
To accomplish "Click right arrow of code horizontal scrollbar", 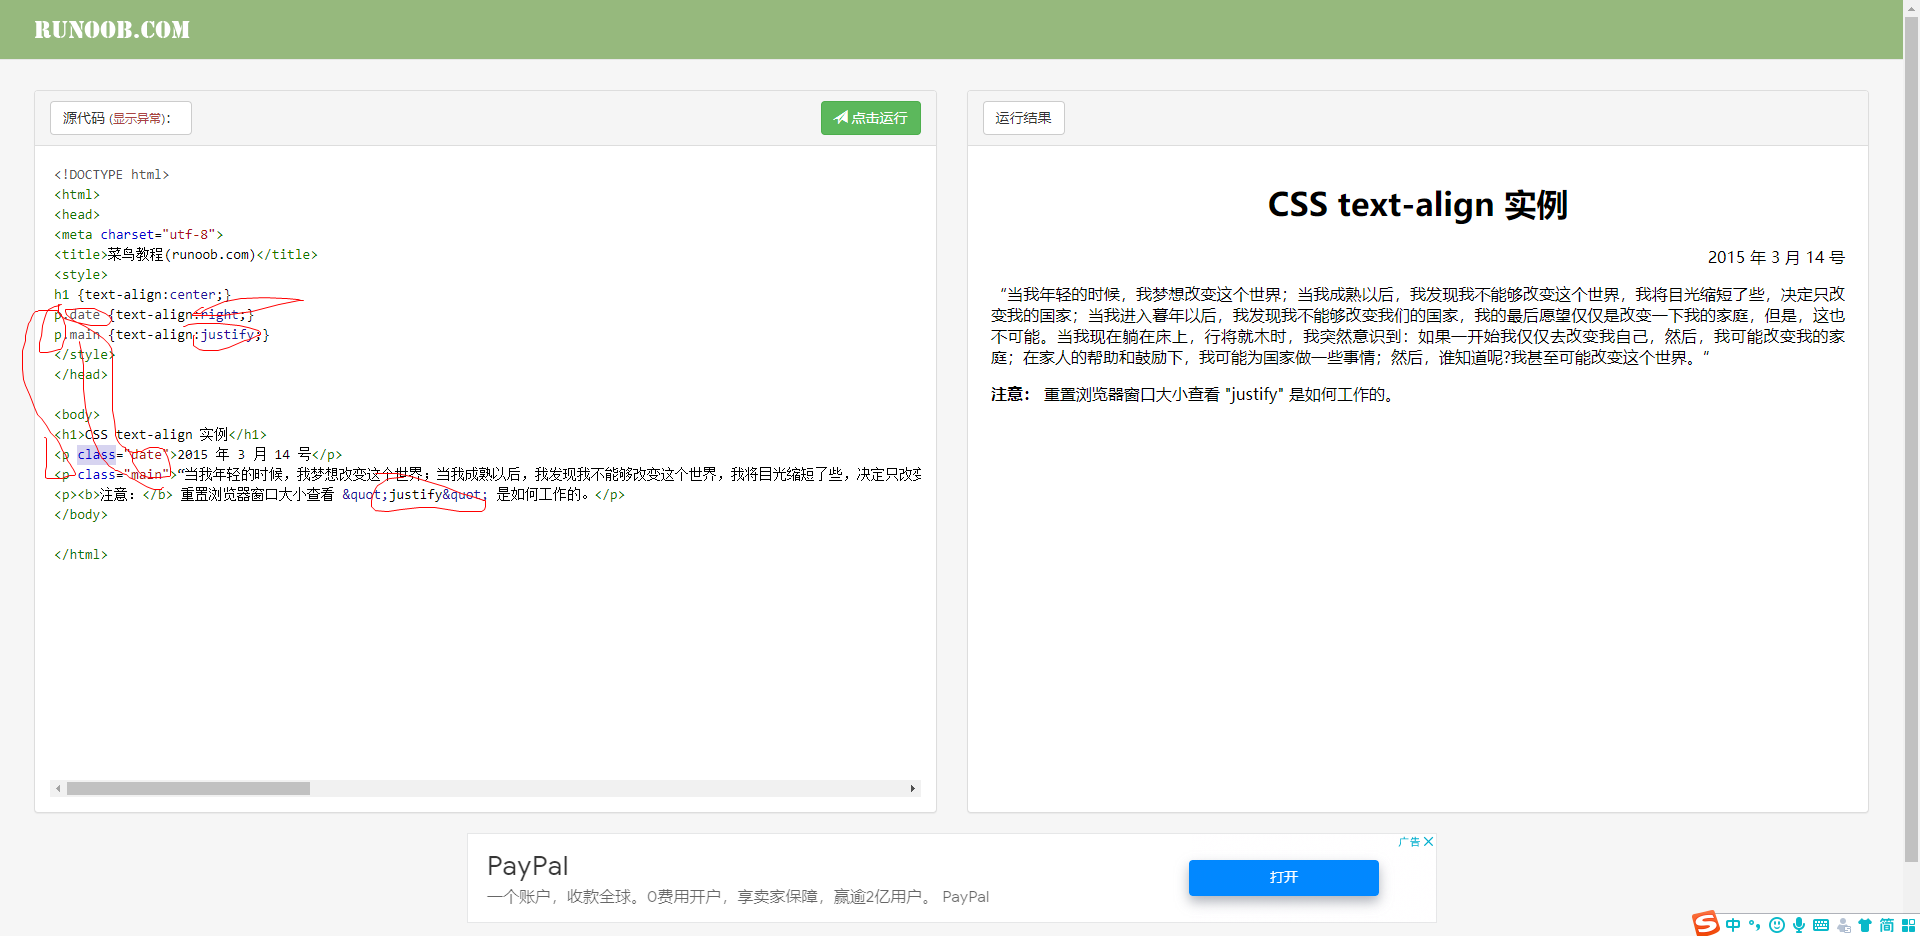I will point(912,789).
